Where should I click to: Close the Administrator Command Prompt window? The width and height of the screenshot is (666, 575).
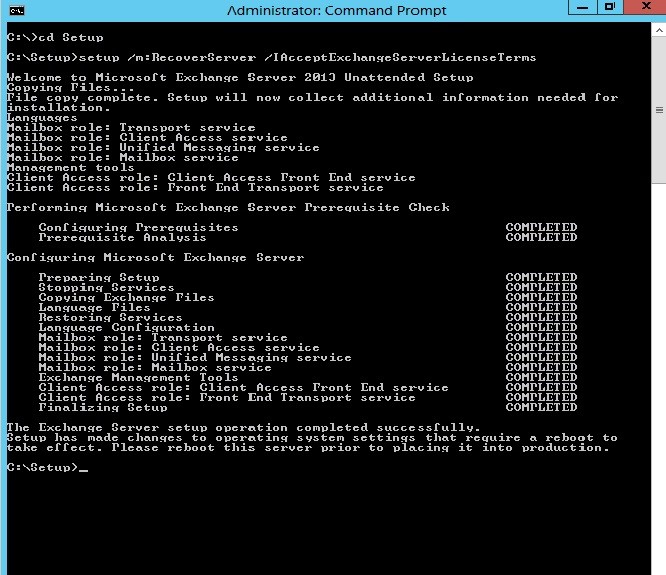(x=646, y=7)
